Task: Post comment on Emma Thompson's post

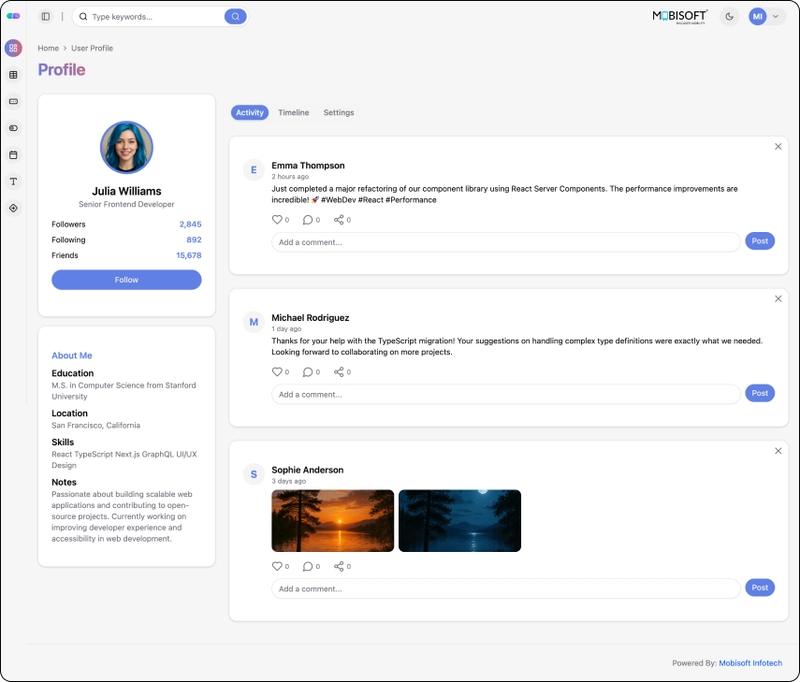Action: pos(760,241)
